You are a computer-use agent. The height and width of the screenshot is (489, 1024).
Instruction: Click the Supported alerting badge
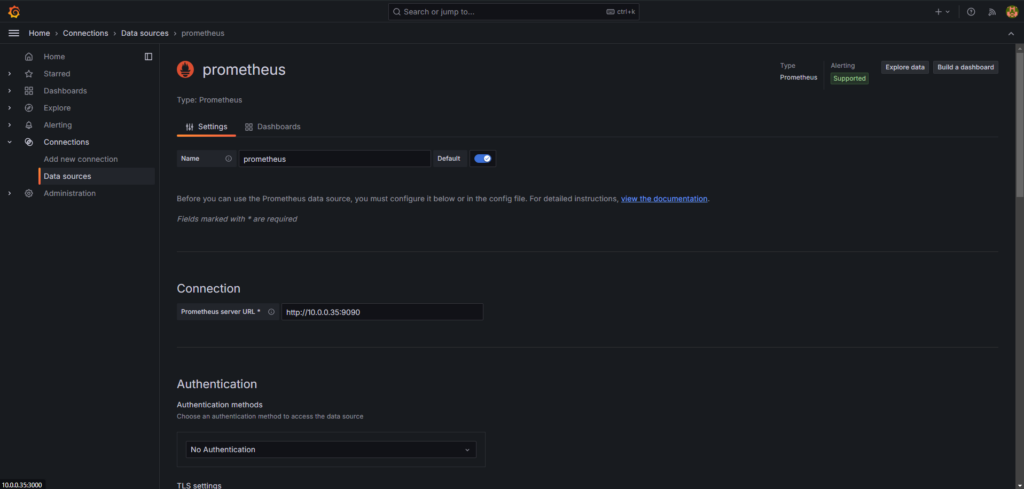pyautogui.click(x=849, y=78)
